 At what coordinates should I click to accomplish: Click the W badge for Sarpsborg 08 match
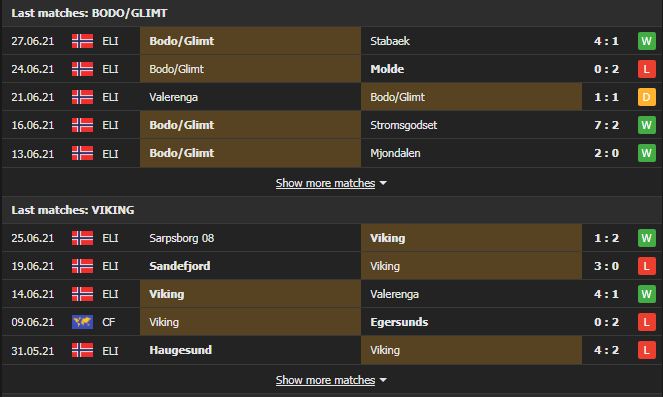click(x=646, y=238)
